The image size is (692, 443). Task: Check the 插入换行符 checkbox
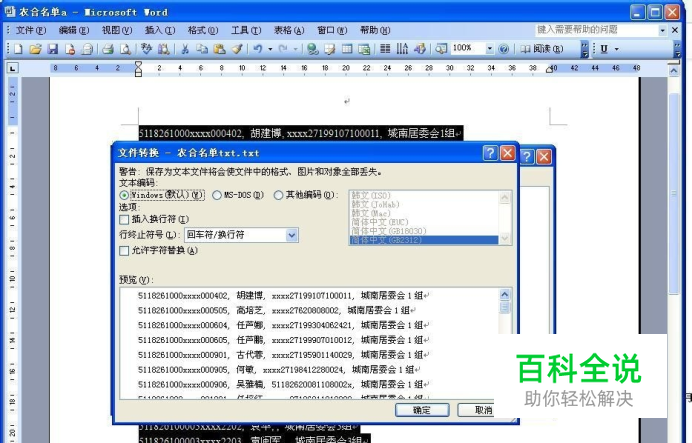point(124,219)
